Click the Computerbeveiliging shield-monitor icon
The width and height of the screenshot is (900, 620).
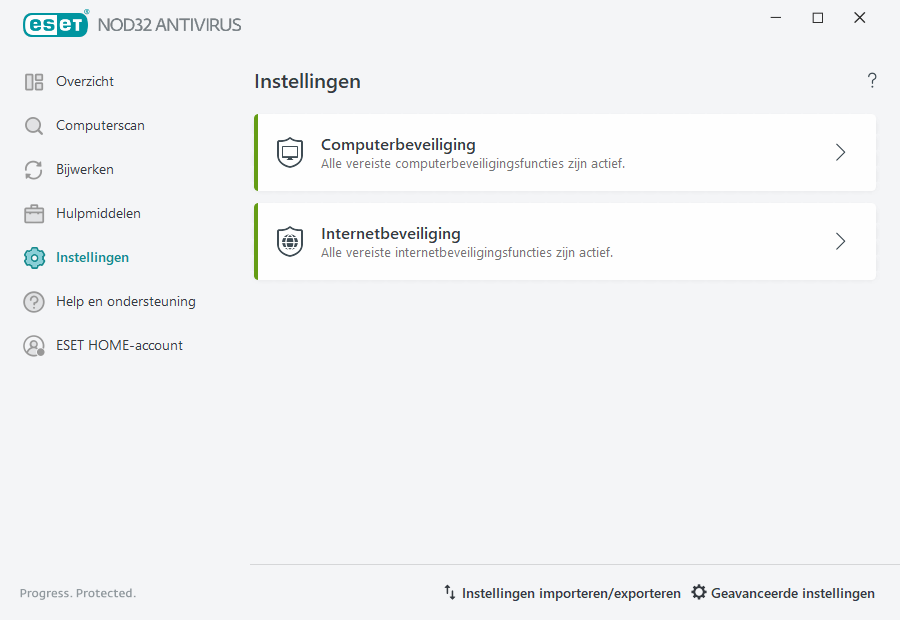(289, 152)
